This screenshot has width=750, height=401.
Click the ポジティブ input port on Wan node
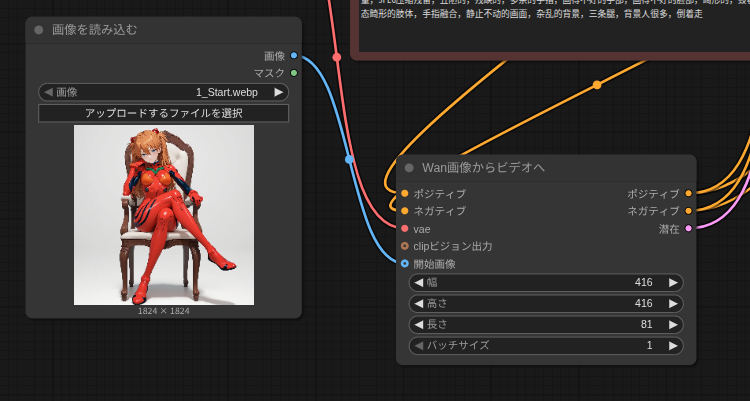click(404, 193)
